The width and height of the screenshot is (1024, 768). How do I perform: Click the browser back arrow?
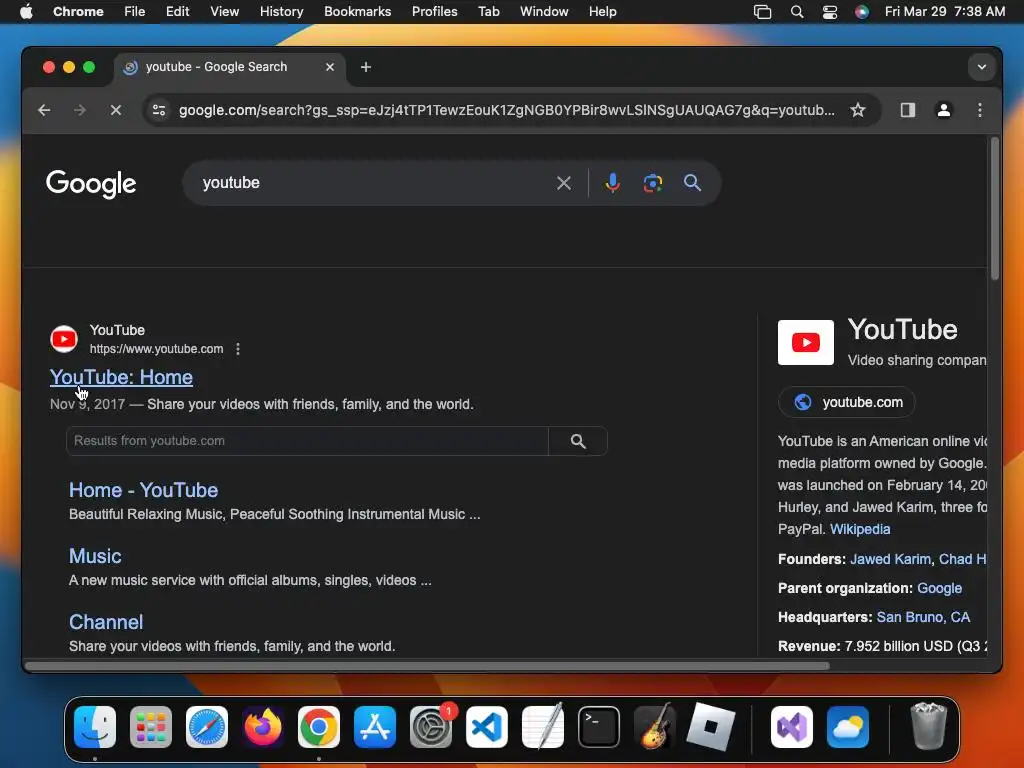tap(44, 110)
